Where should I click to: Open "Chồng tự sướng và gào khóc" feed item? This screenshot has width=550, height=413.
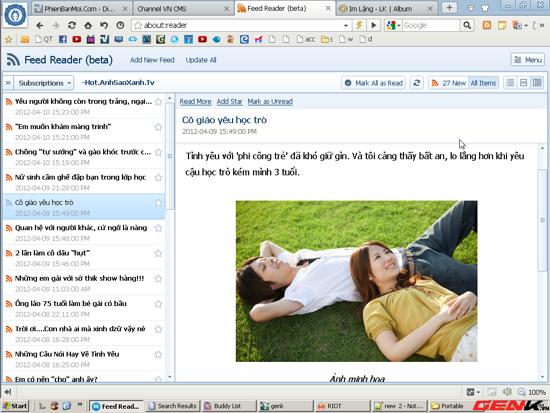83,157
